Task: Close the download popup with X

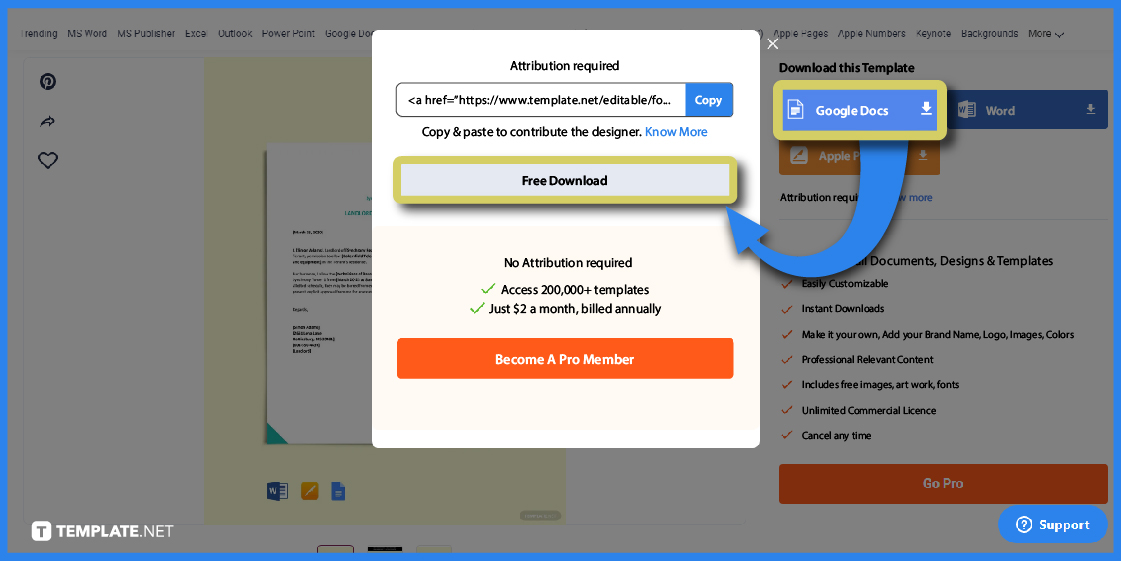Action: click(773, 44)
